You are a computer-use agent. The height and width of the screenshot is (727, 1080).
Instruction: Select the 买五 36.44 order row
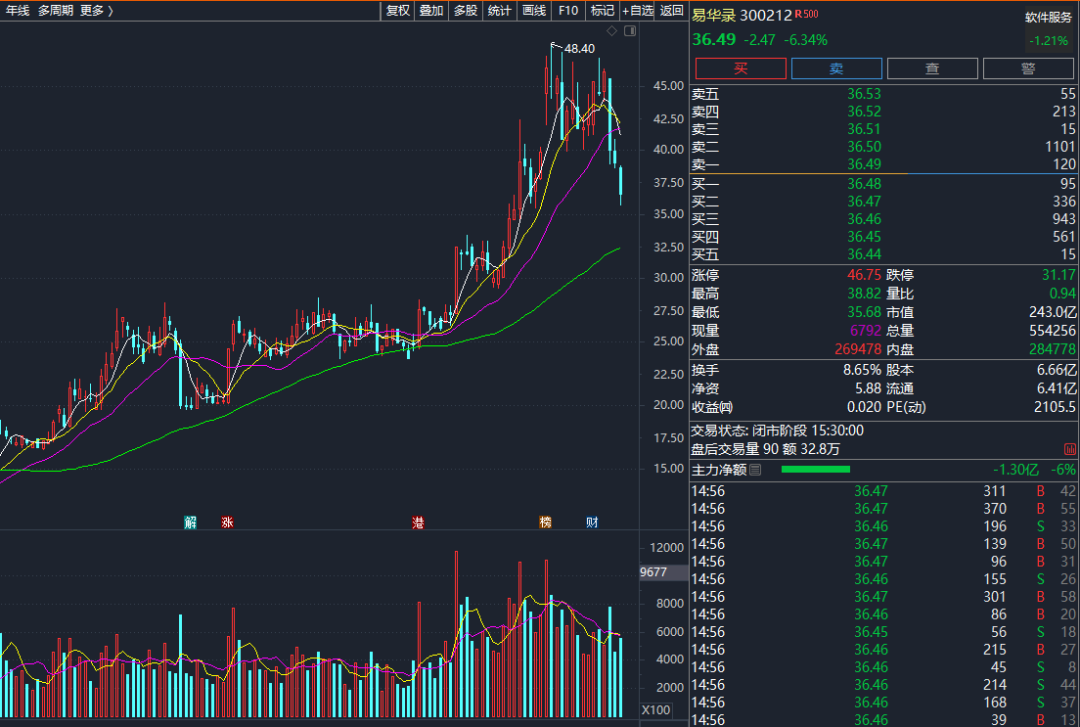pos(883,254)
